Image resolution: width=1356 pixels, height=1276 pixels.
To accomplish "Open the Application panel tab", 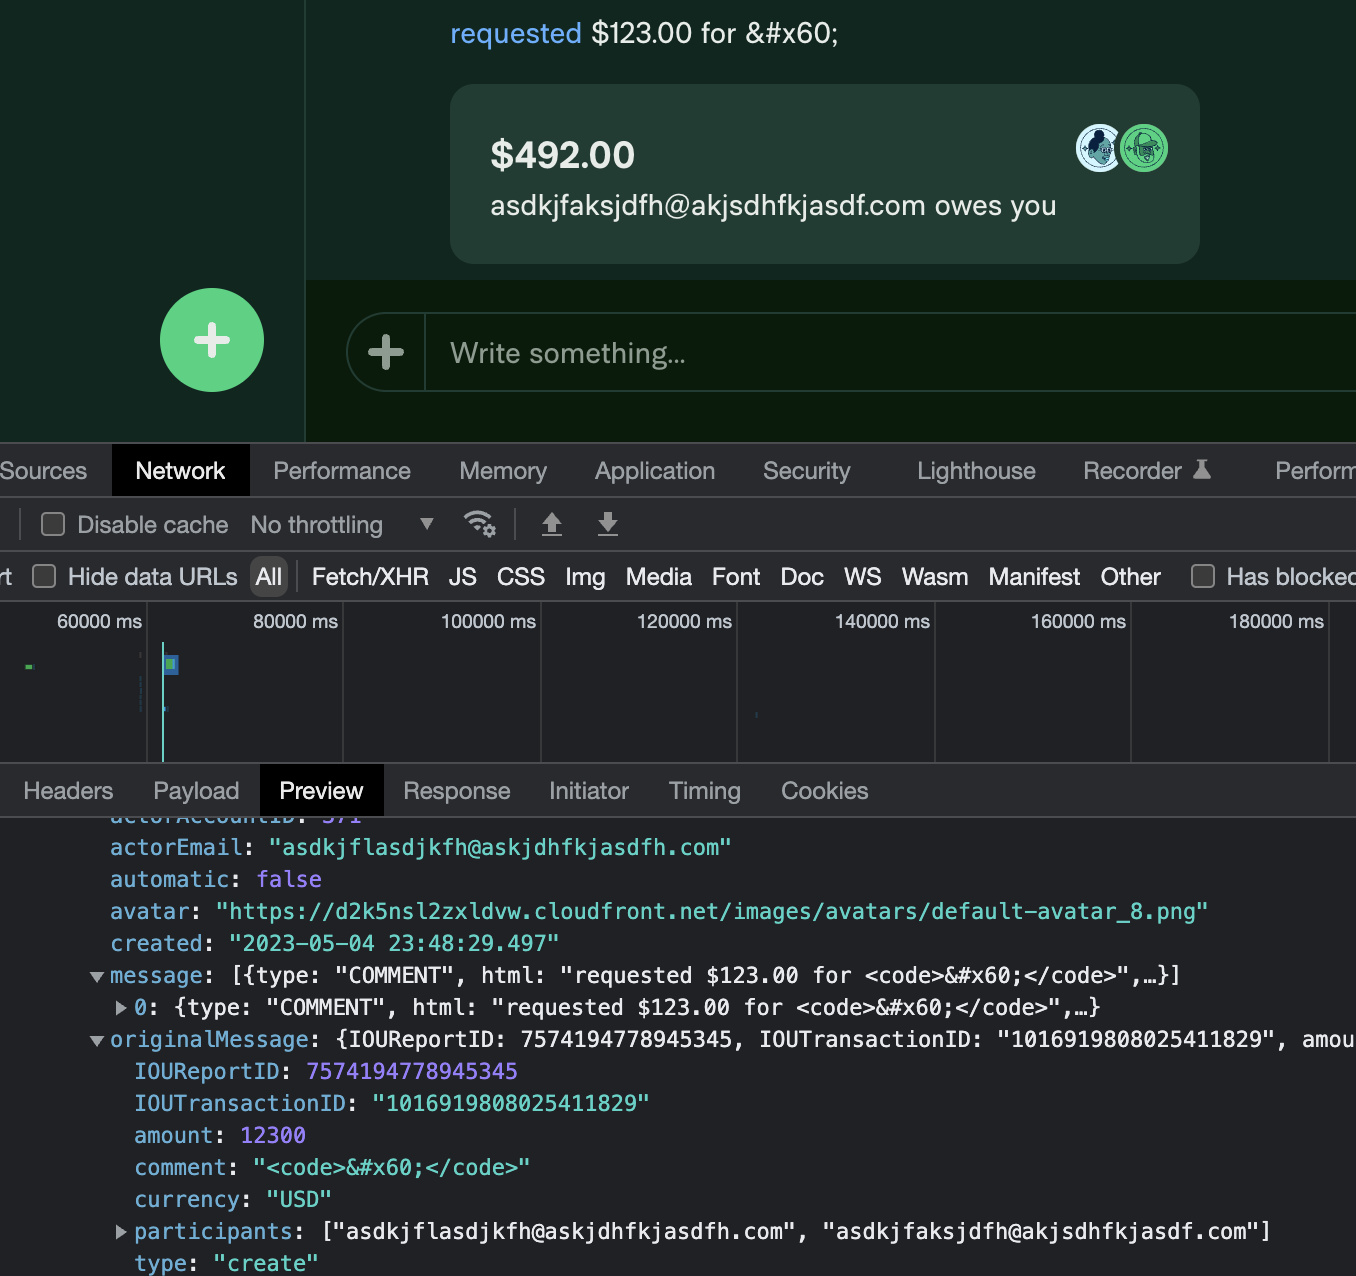I will 655,470.
